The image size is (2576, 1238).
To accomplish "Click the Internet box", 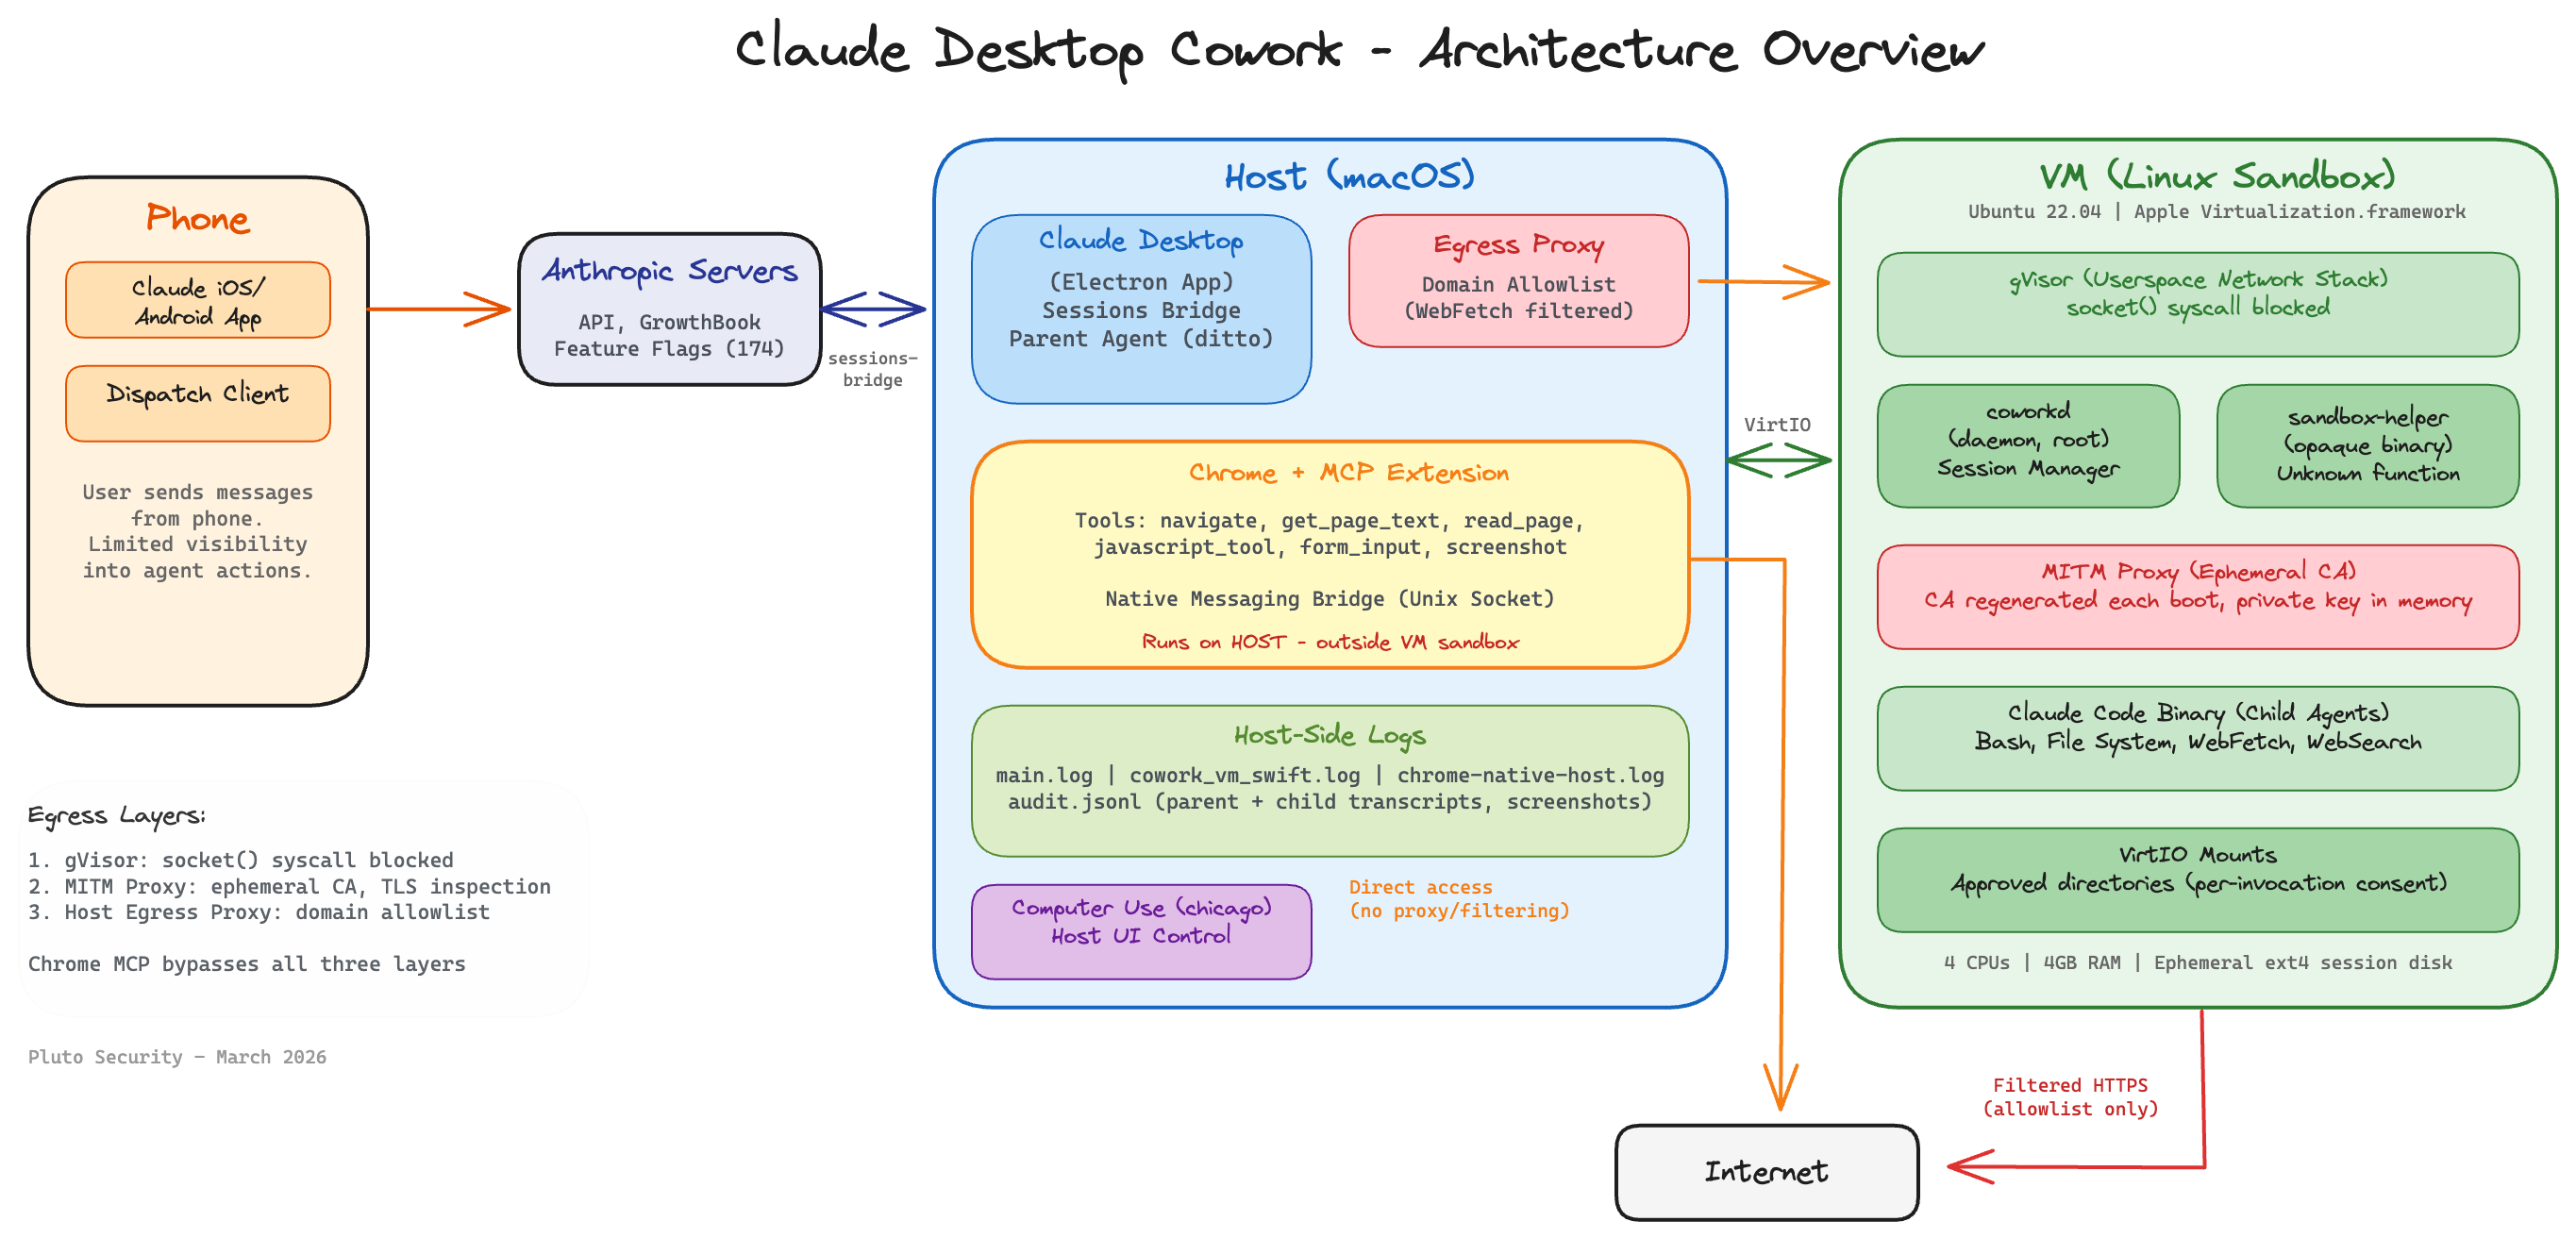I will [x=1766, y=1171].
